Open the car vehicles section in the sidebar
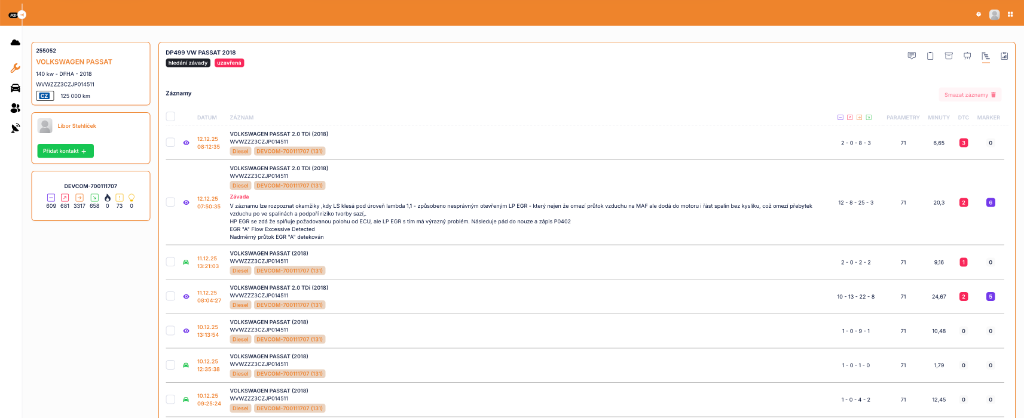The width and height of the screenshot is (1024, 418). [x=15, y=88]
